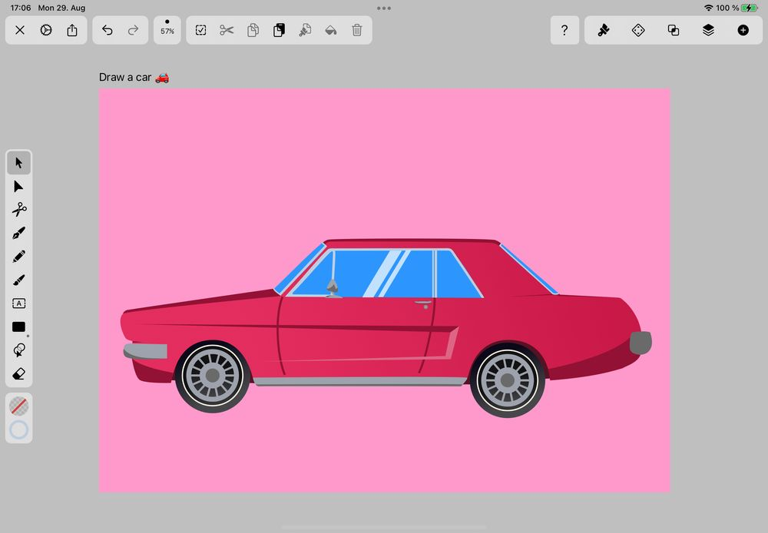Select the Pen tool
The height and width of the screenshot is (533, 768).
[19, 233]
